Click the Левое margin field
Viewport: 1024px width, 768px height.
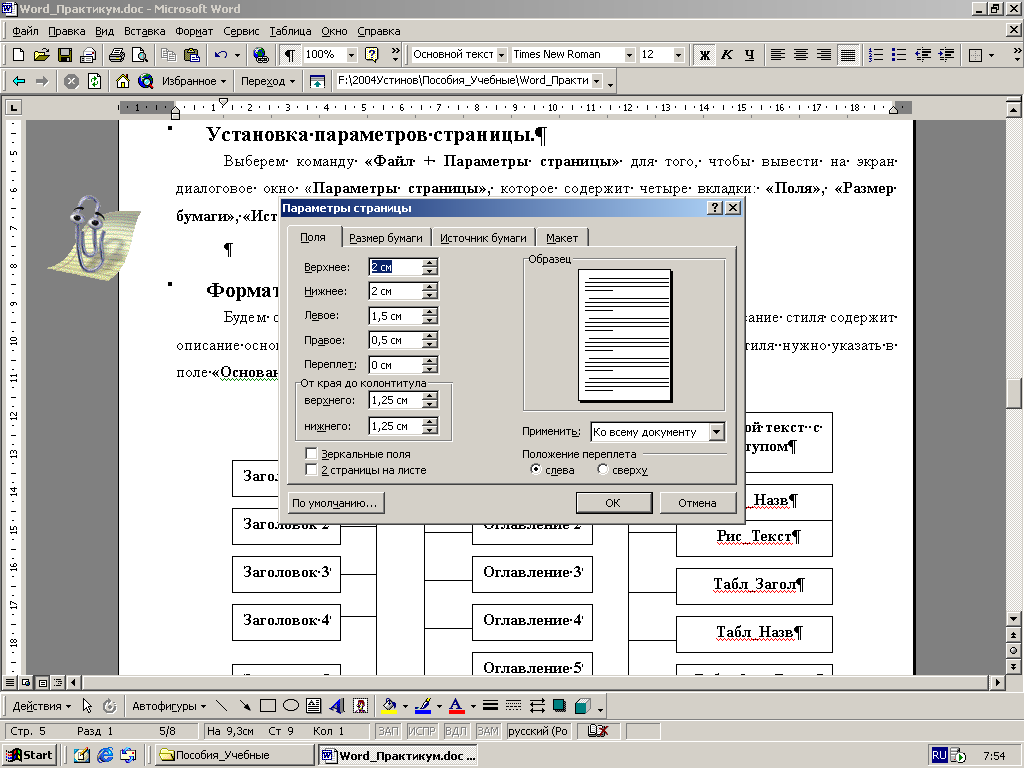coord(396,315)
